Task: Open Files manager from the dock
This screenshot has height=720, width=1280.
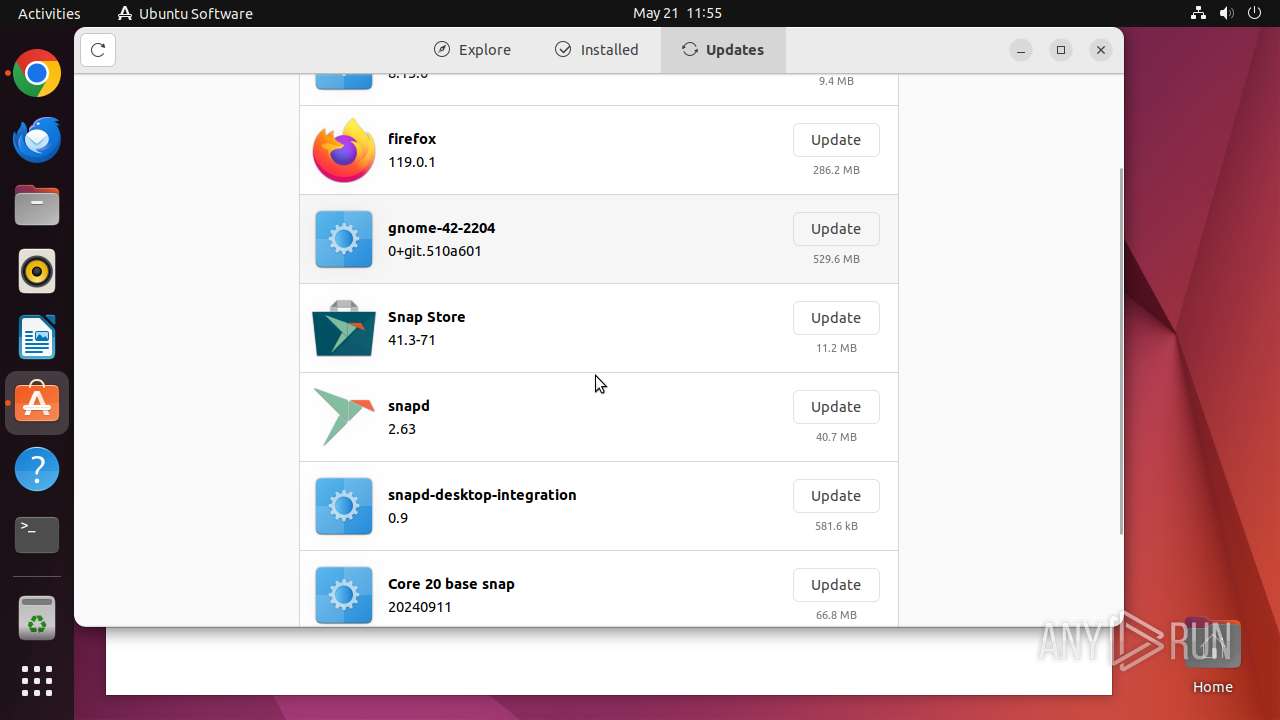Action: click(x=37, y=206)
